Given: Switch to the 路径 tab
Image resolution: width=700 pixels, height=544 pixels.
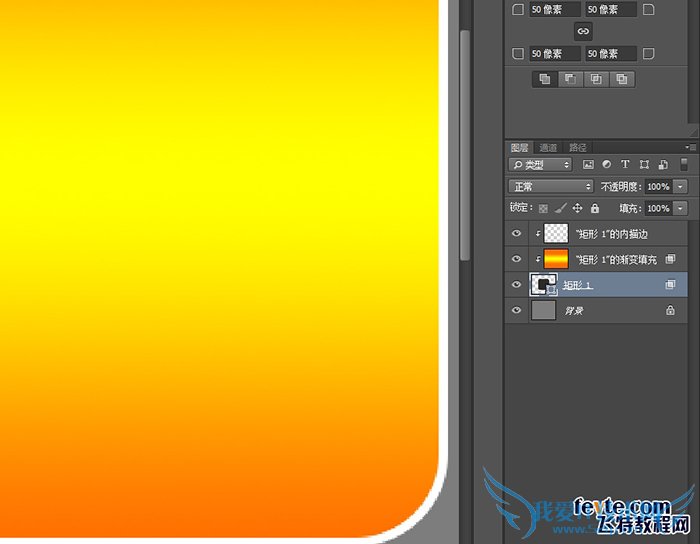Looking at the screenshot, I should pos(577,148).
